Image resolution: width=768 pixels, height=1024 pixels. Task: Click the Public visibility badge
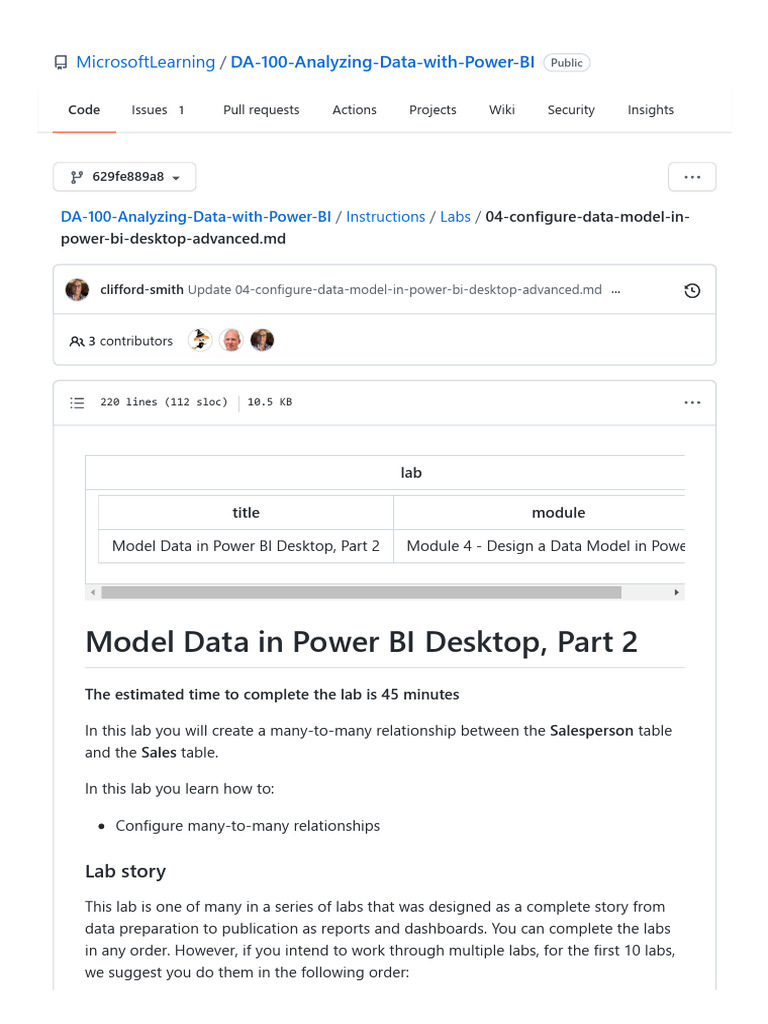pyautogui.click(x=566, y=63)
